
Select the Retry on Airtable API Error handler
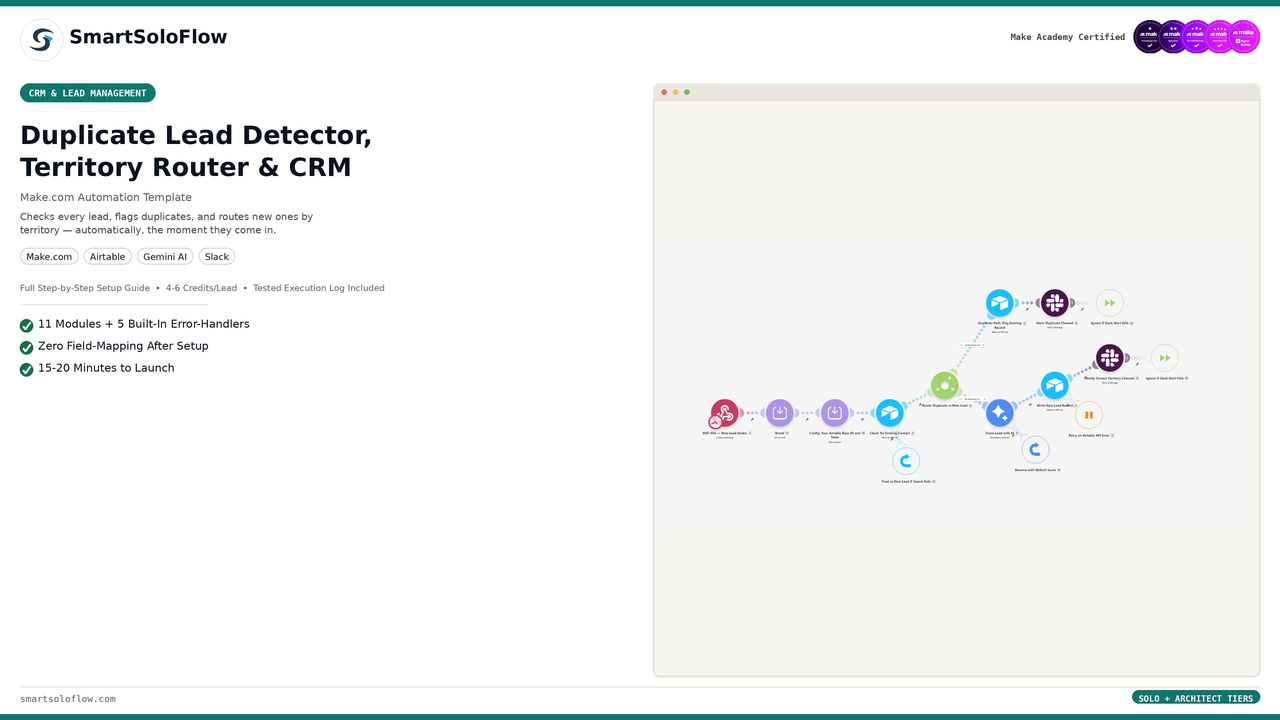pos(1089,415)
